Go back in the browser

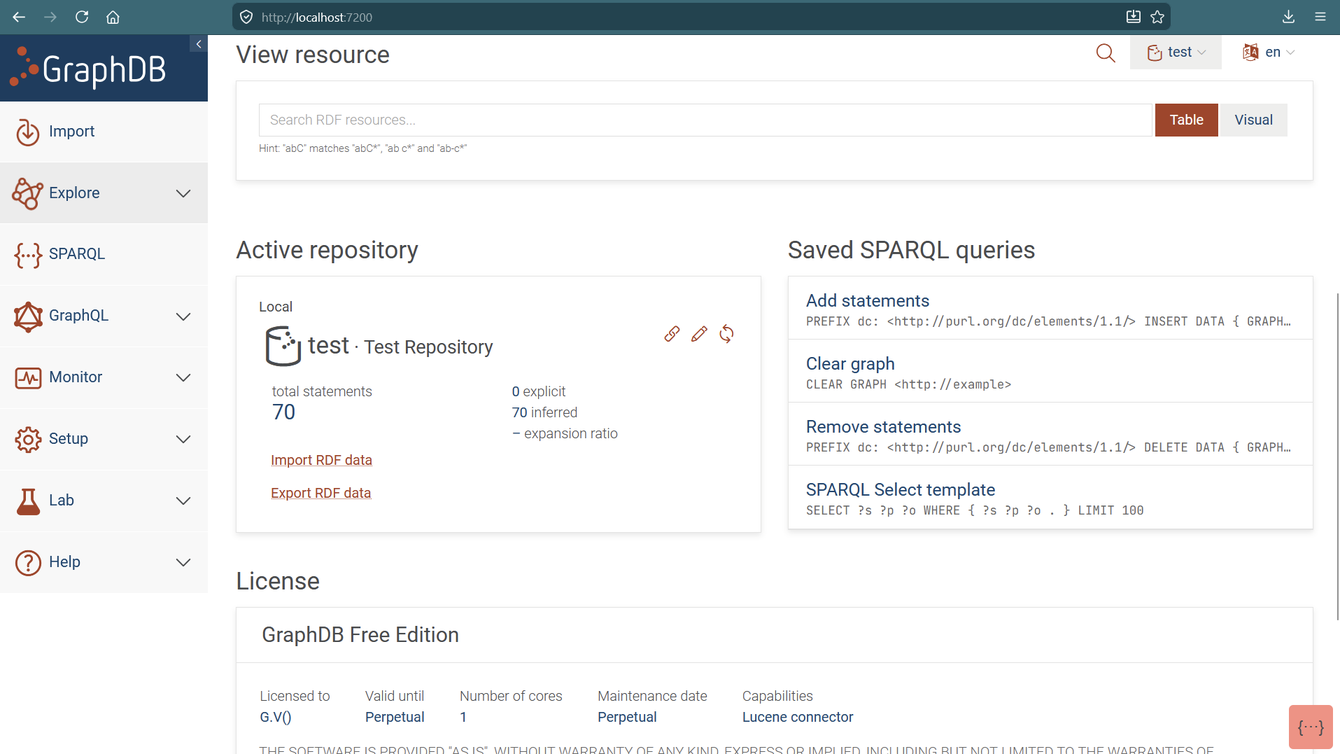coord(19,17)
